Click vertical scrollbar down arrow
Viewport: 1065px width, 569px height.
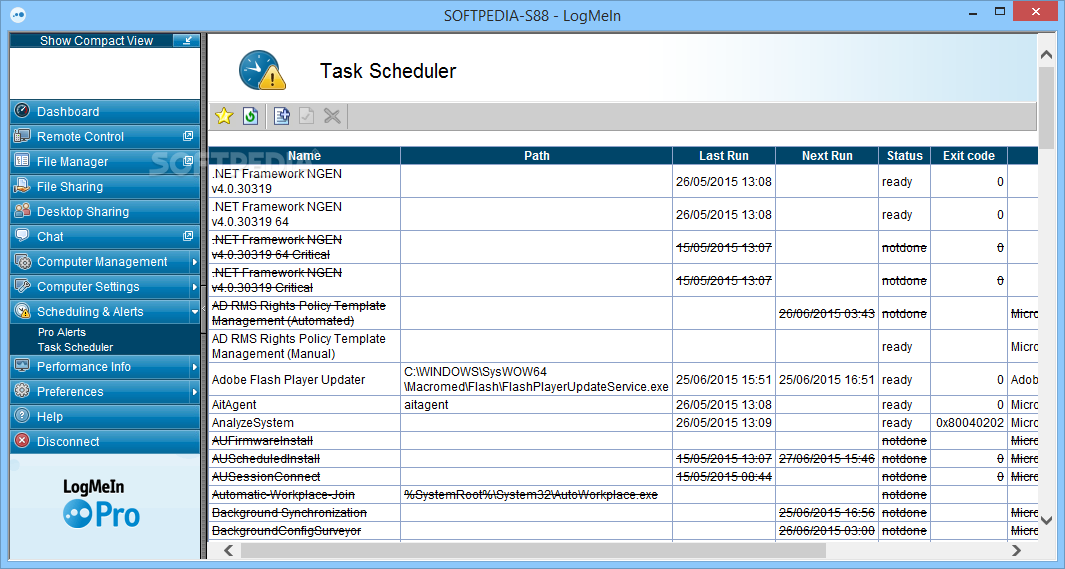pos(1047,521)
